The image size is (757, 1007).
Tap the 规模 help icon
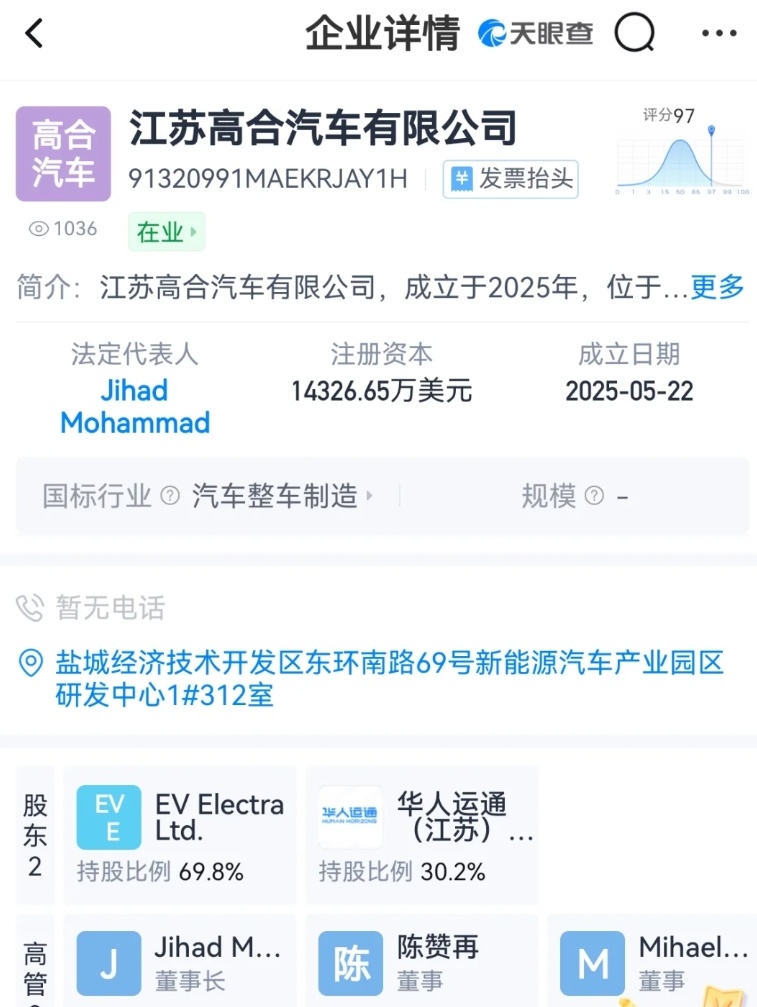coord(595,496)
